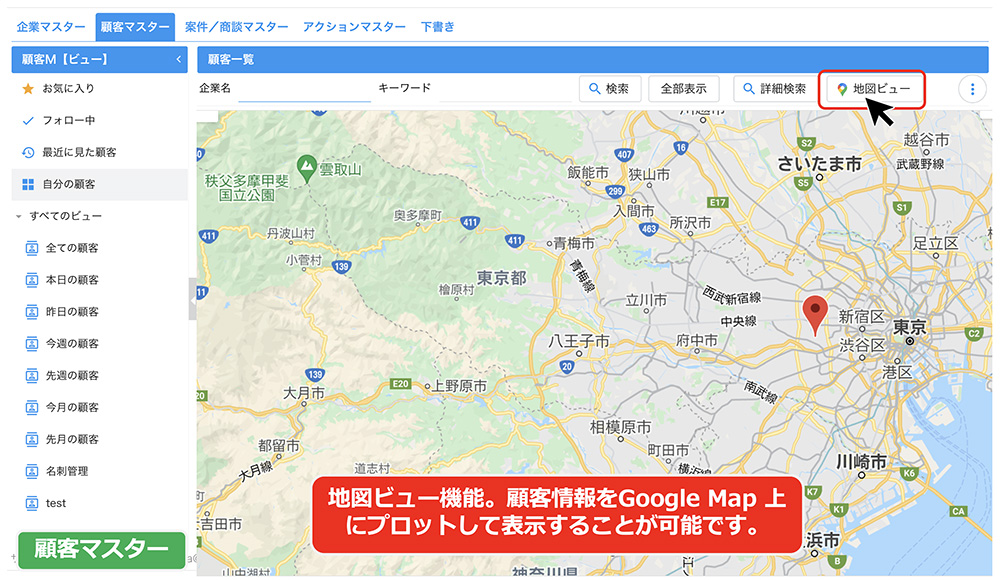Open 詳細検索 advanced search
The height and width of the screenshot is (580, 1000).
click(x=775, y=89)
